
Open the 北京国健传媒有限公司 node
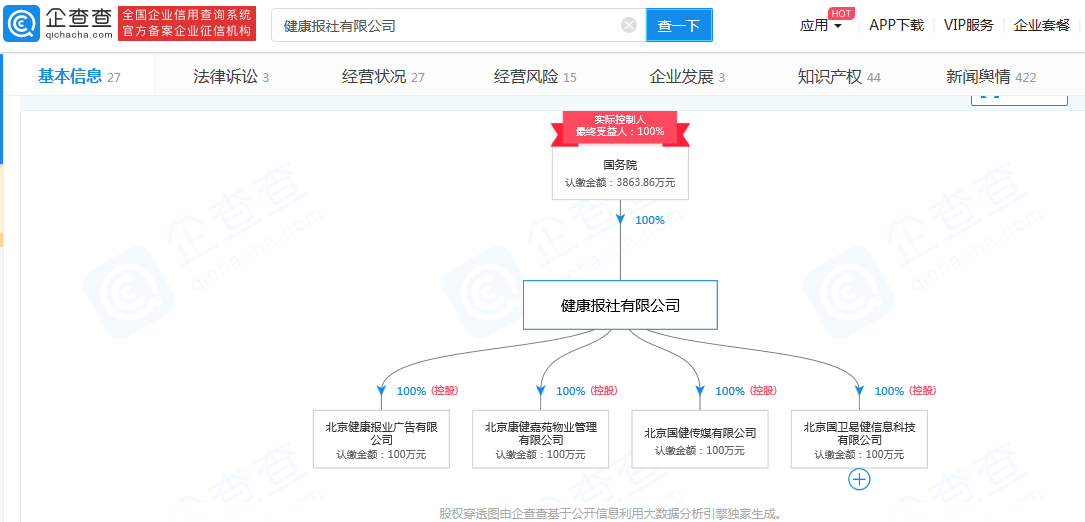pos(700,440)
